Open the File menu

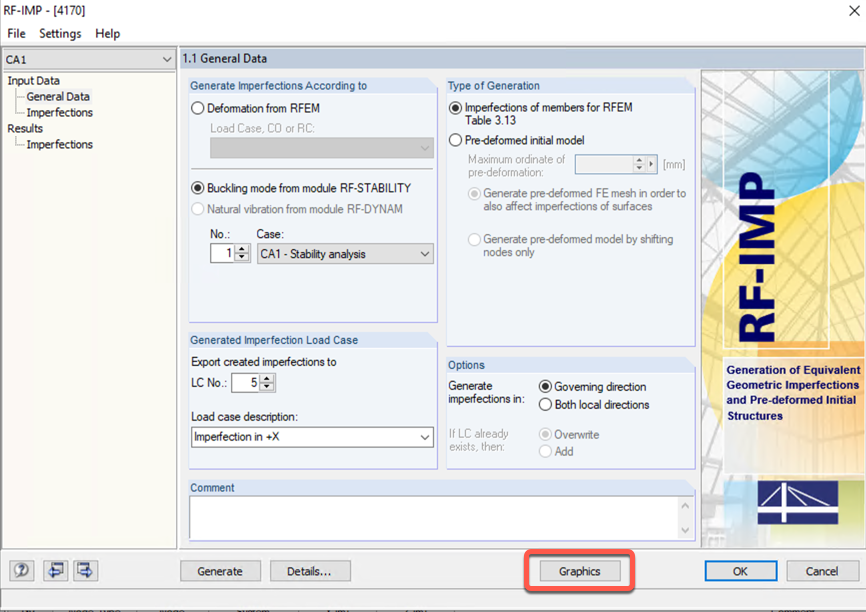[17, 34]
